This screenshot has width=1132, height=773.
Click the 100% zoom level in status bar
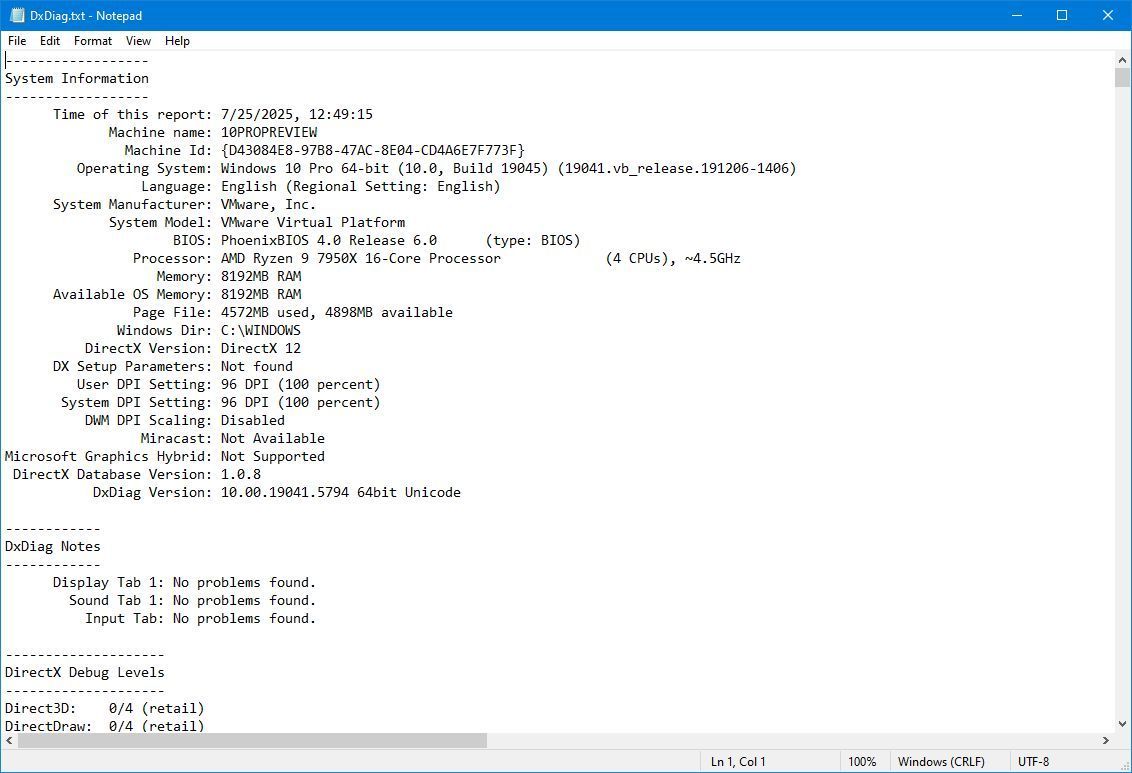[862, 762]
